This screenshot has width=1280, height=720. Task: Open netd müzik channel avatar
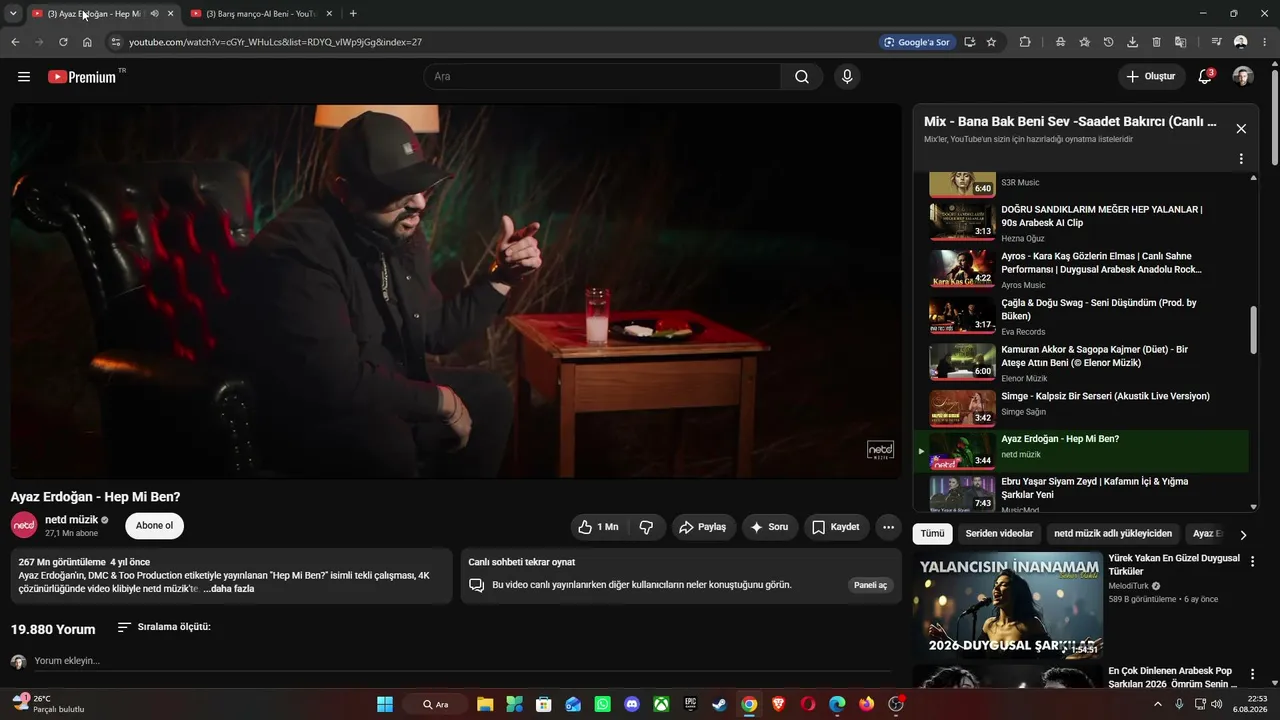(24, 525)
